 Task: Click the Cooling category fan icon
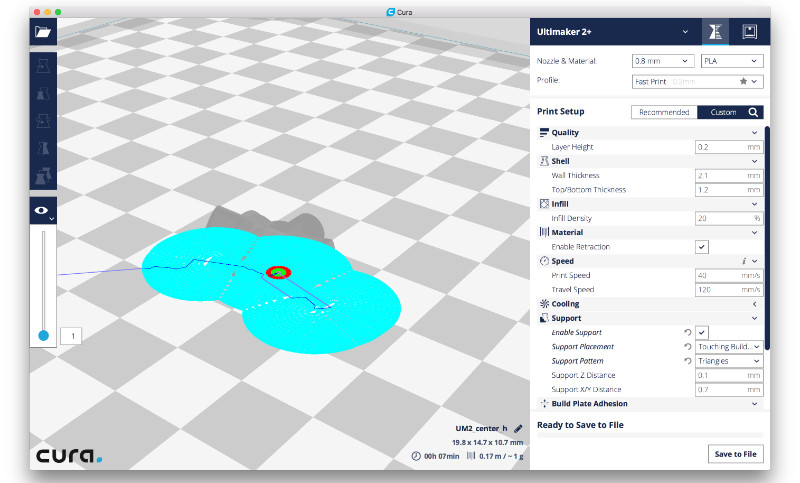point(544,303)
